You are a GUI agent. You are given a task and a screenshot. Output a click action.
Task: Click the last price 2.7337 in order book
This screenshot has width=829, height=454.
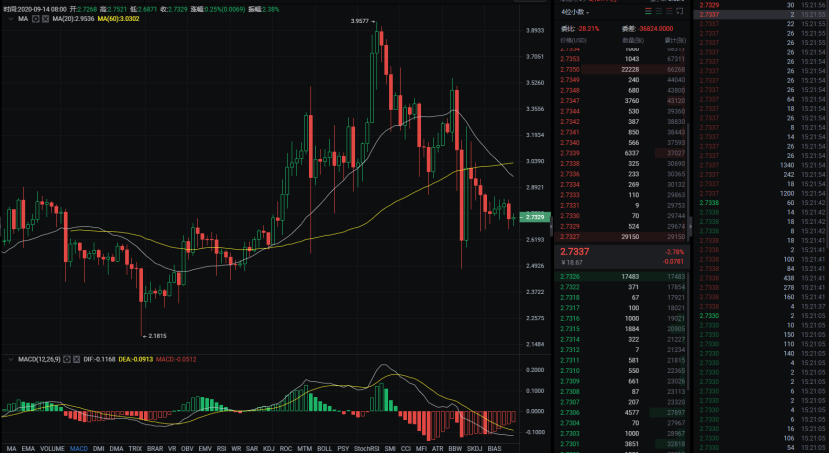coord(575,252)
